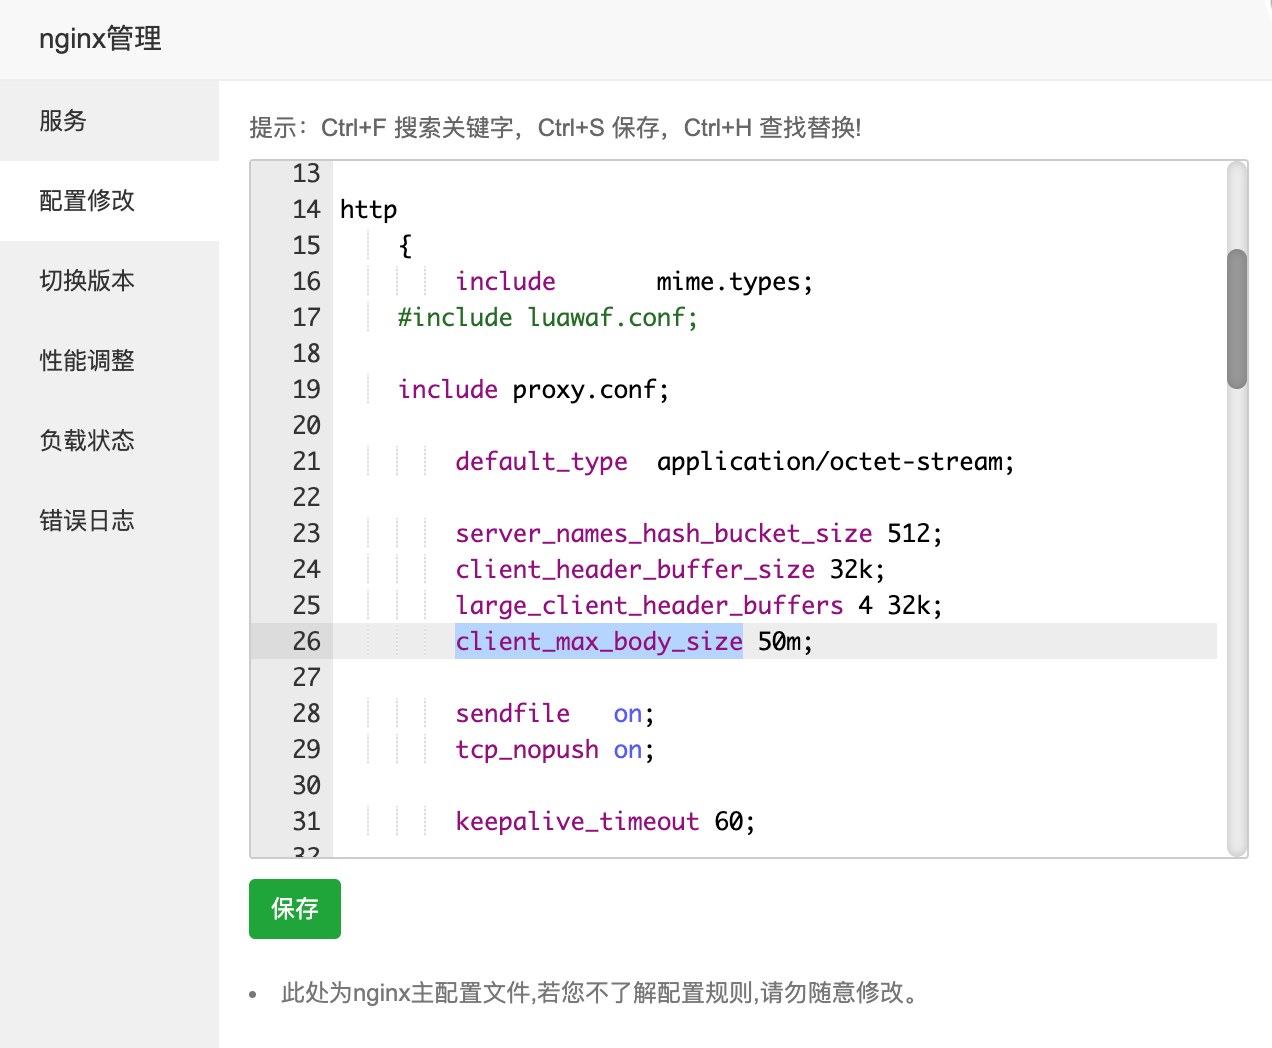This screenshot has height=1048, width=1272.
Task: Click client_header_buffer_size directive
Action: tap(635, 570)
